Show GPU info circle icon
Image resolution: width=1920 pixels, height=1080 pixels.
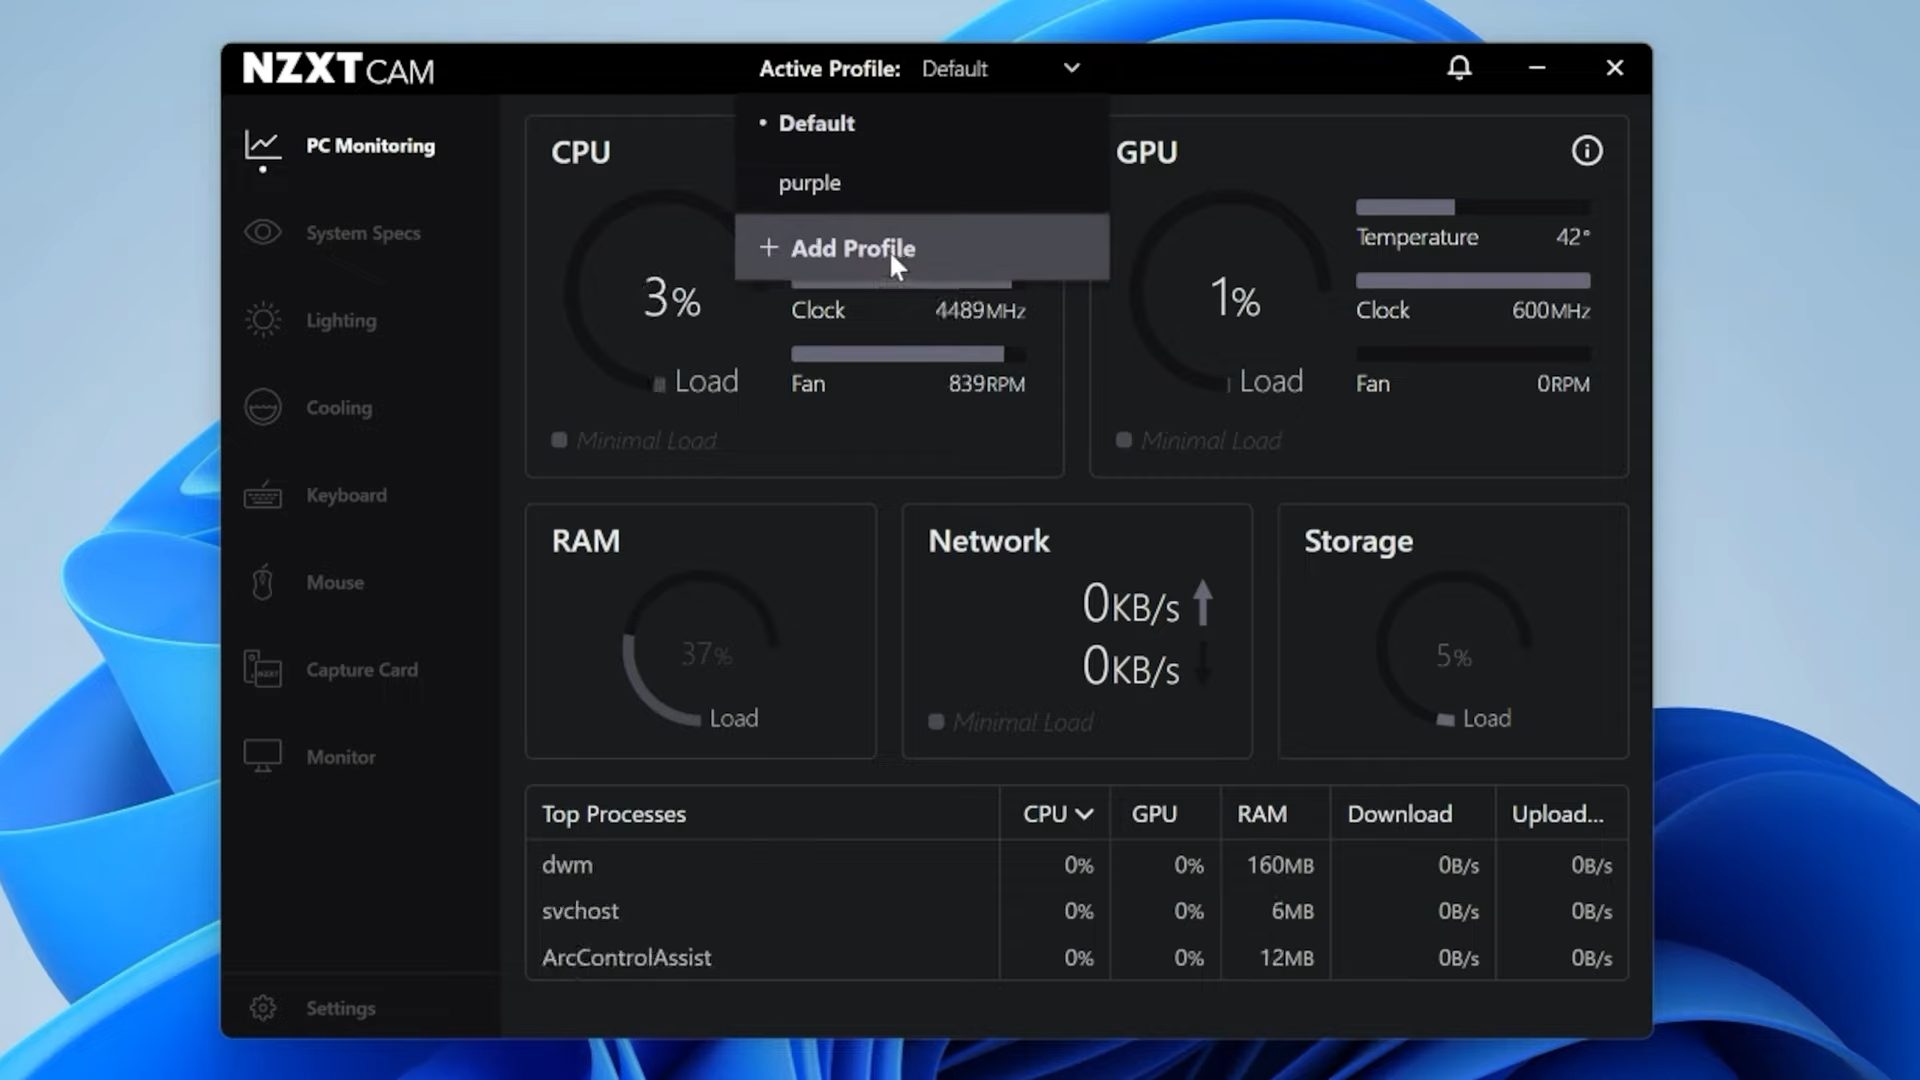[1587, 151]
